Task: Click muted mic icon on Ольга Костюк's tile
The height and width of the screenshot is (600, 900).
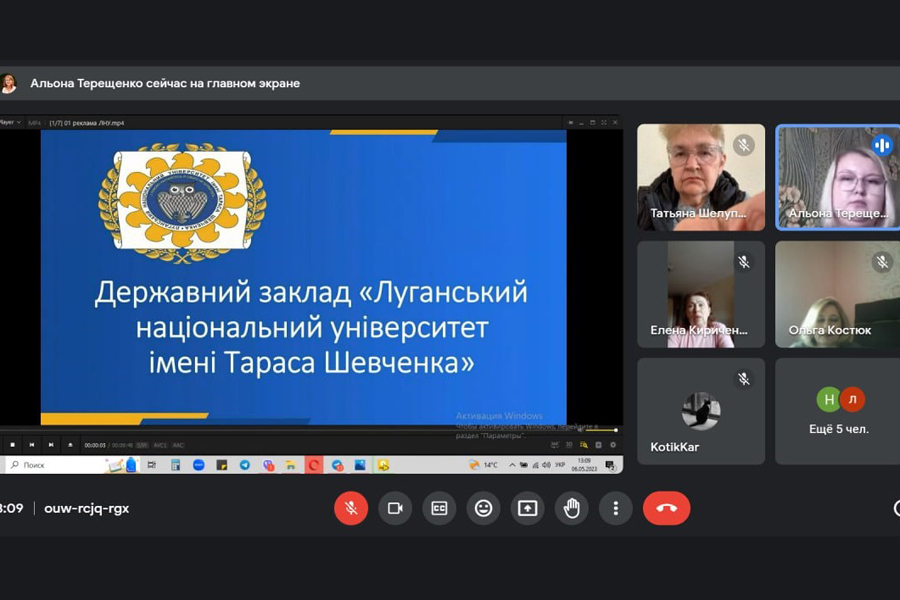Action: (882, 262)
